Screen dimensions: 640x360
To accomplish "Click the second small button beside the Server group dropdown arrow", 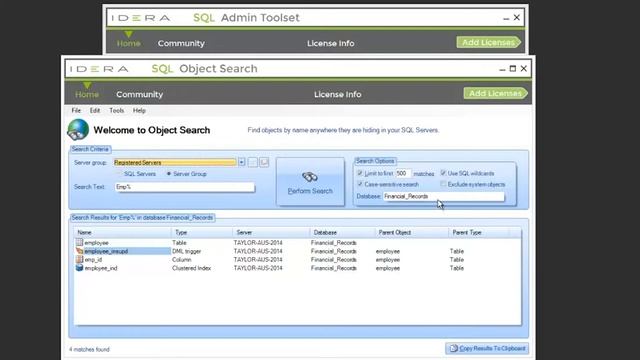I will (x=264, y=162).
